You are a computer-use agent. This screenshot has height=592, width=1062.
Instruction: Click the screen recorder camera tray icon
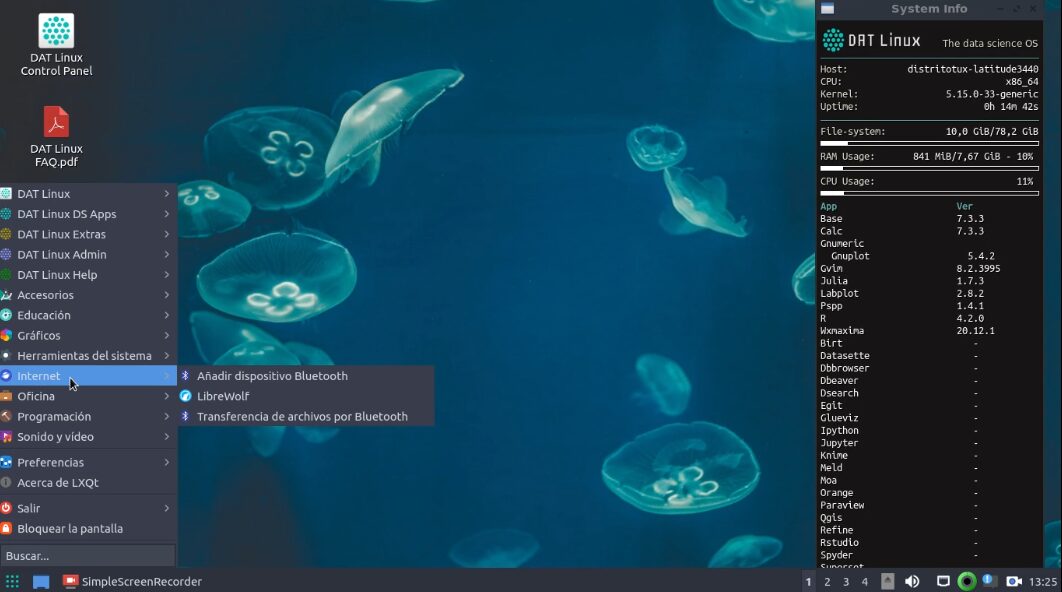1013,581
